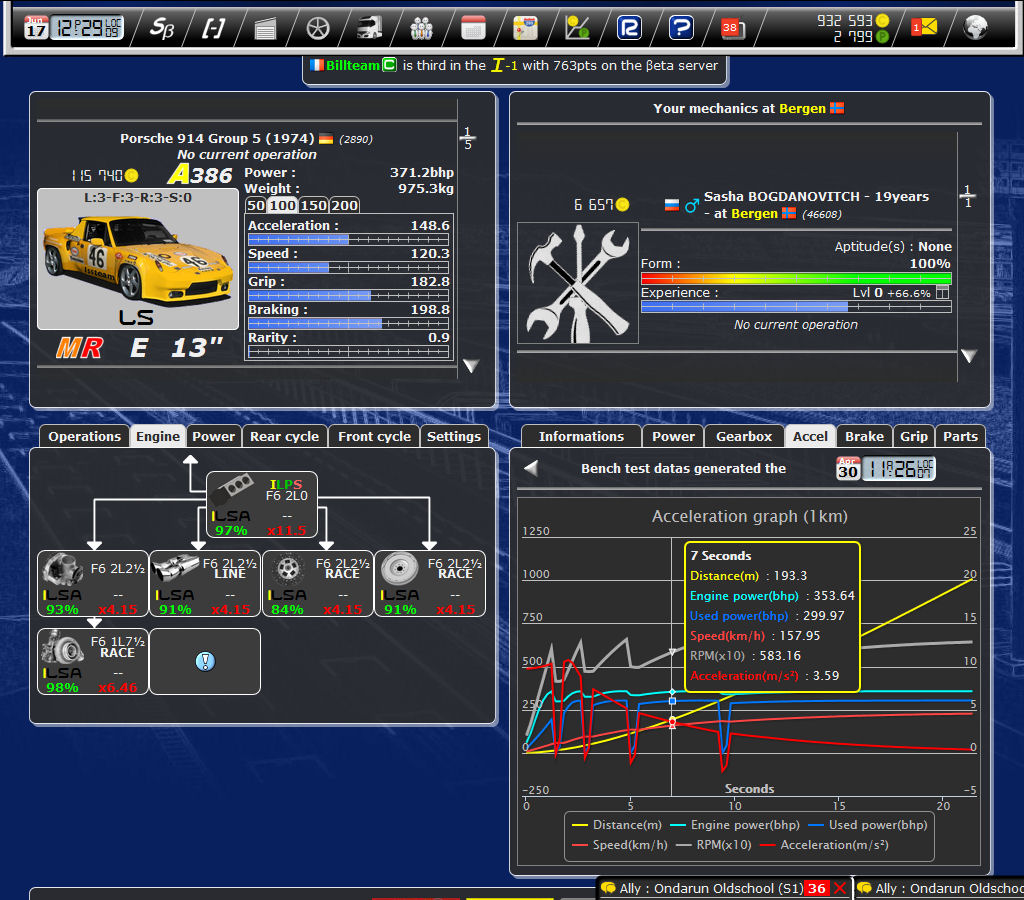Select the F6 1L7½ RACE turbo part
The image size is (1024, 900).
[93, 661]
